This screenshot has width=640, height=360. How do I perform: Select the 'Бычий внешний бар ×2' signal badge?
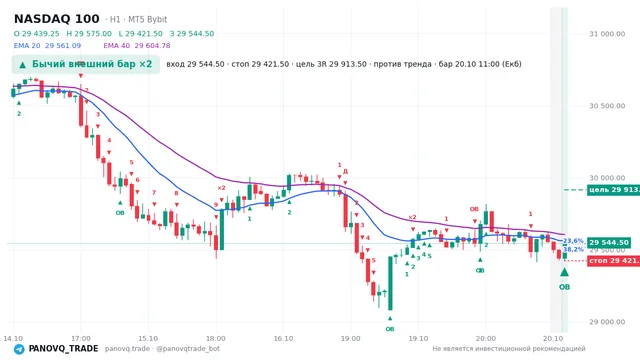coord(86,64)
